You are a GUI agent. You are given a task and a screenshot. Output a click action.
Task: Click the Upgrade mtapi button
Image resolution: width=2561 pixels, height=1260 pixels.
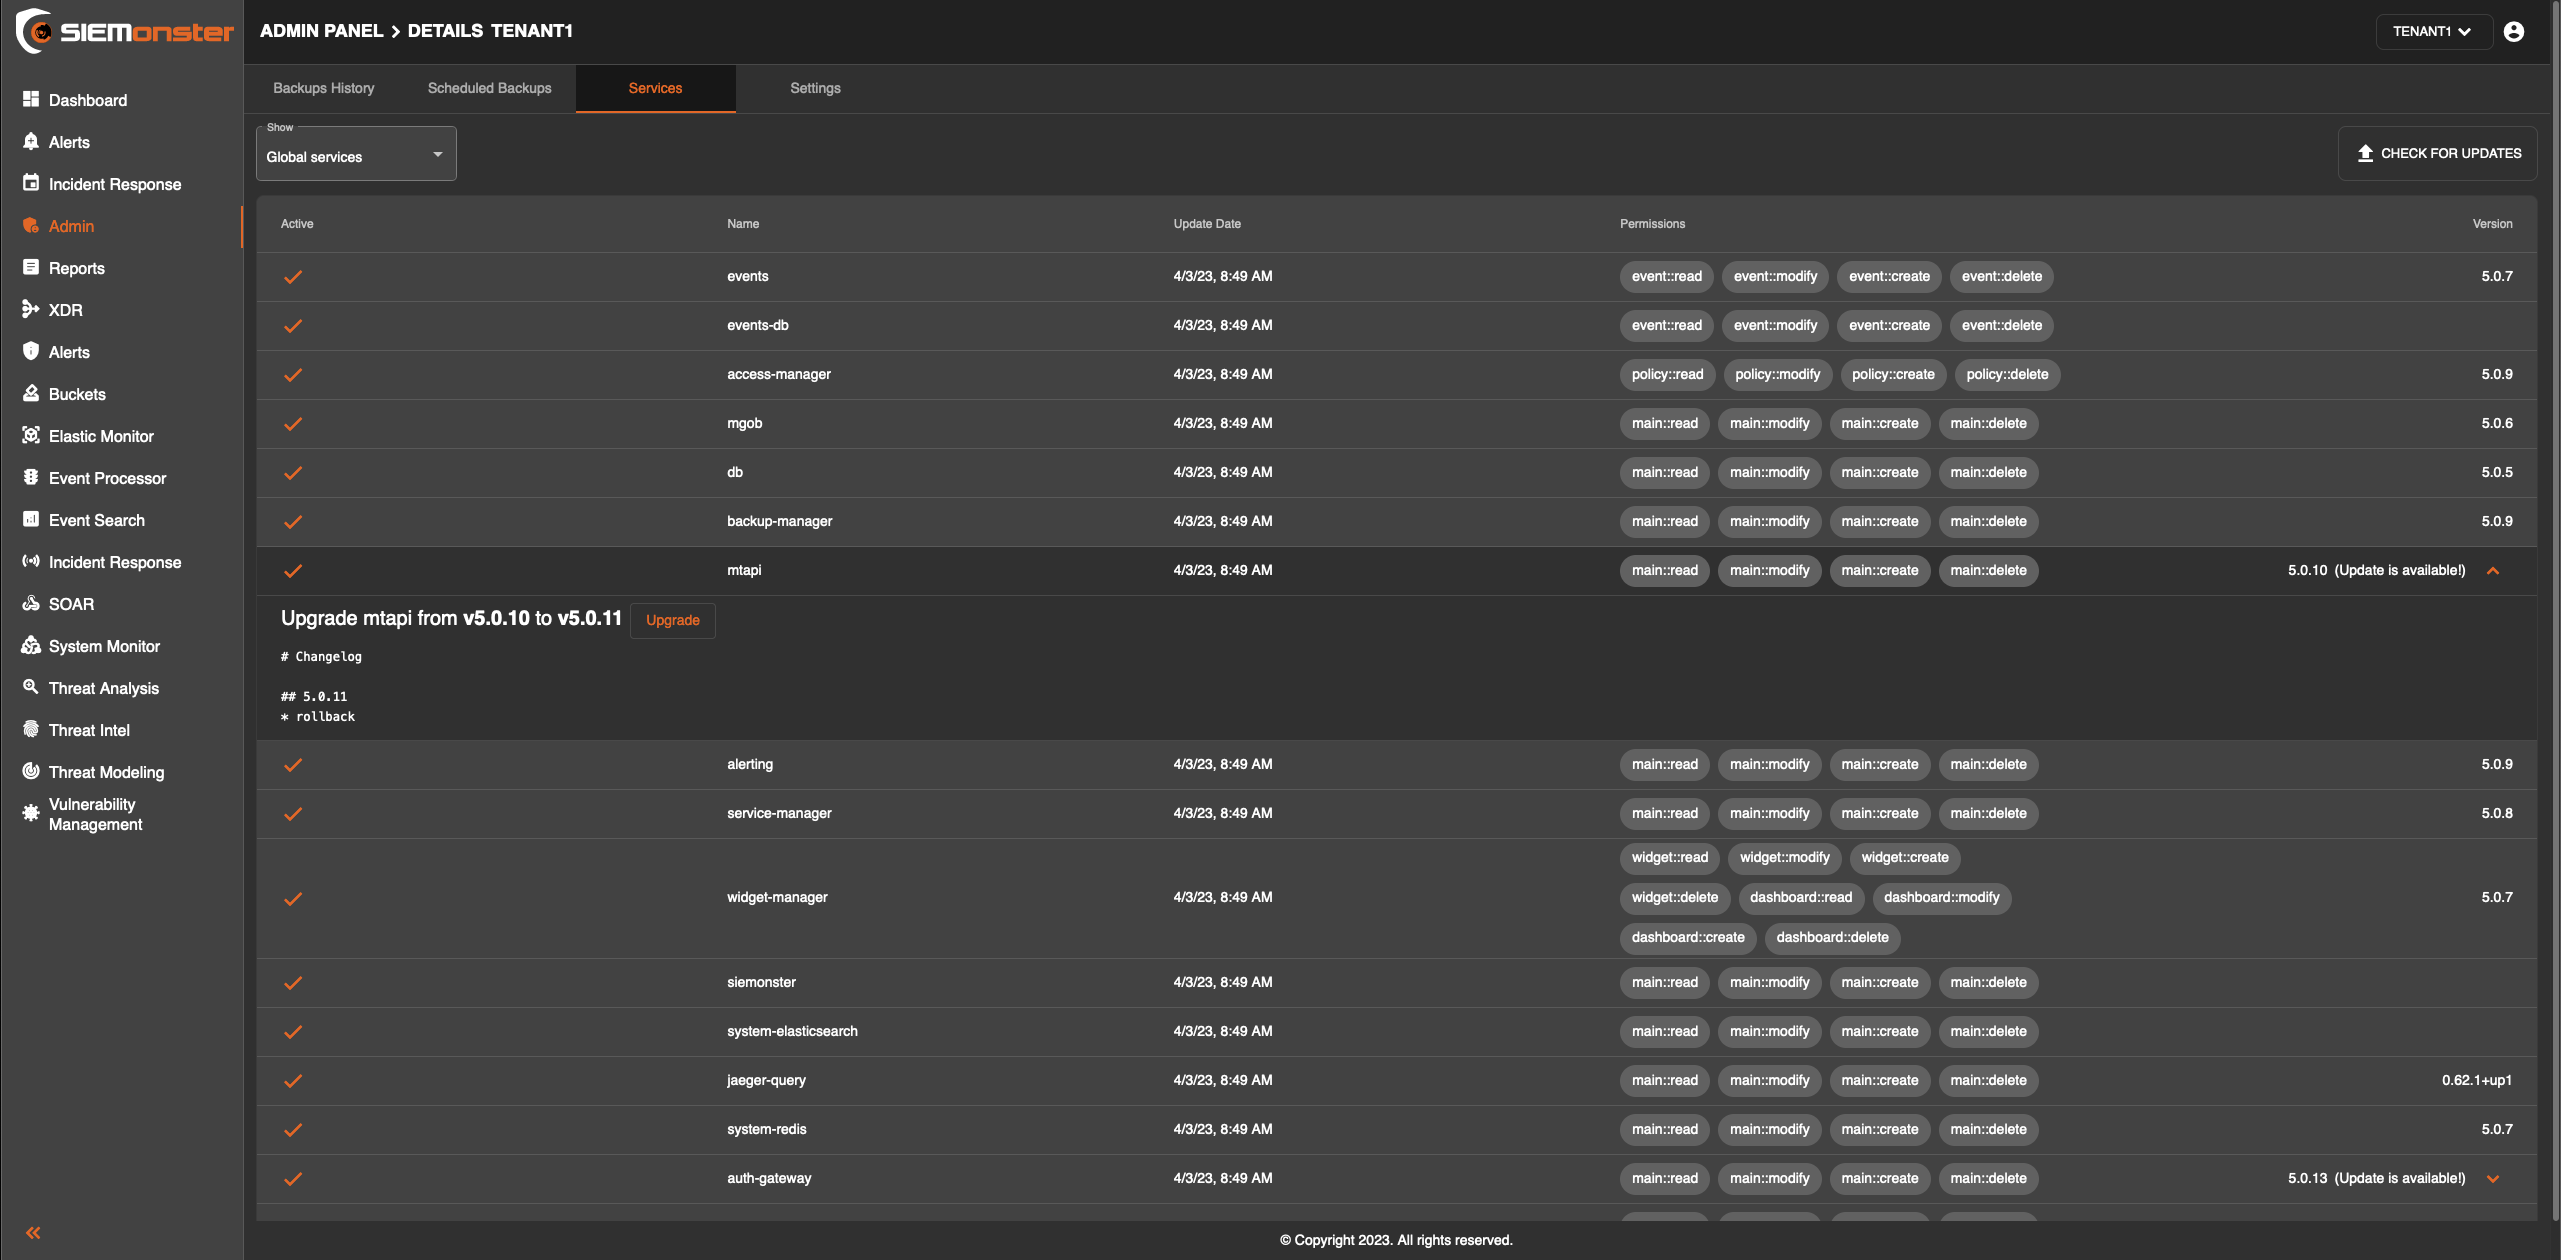click(673, 620)
